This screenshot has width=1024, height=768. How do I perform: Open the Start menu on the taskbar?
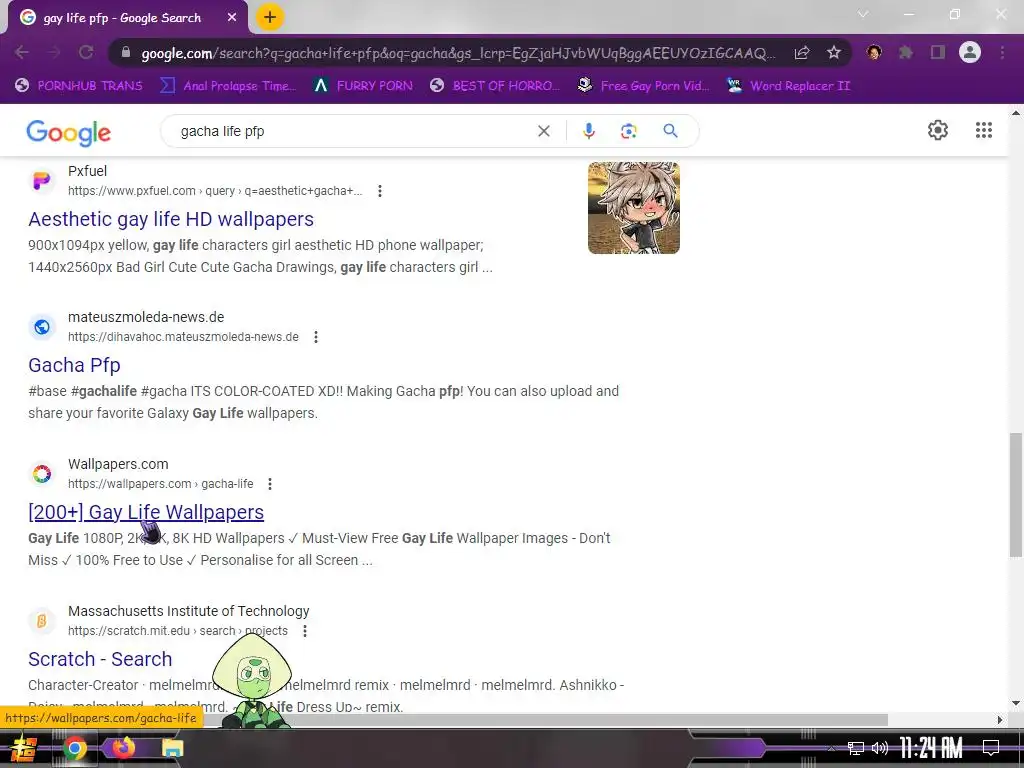24,748
